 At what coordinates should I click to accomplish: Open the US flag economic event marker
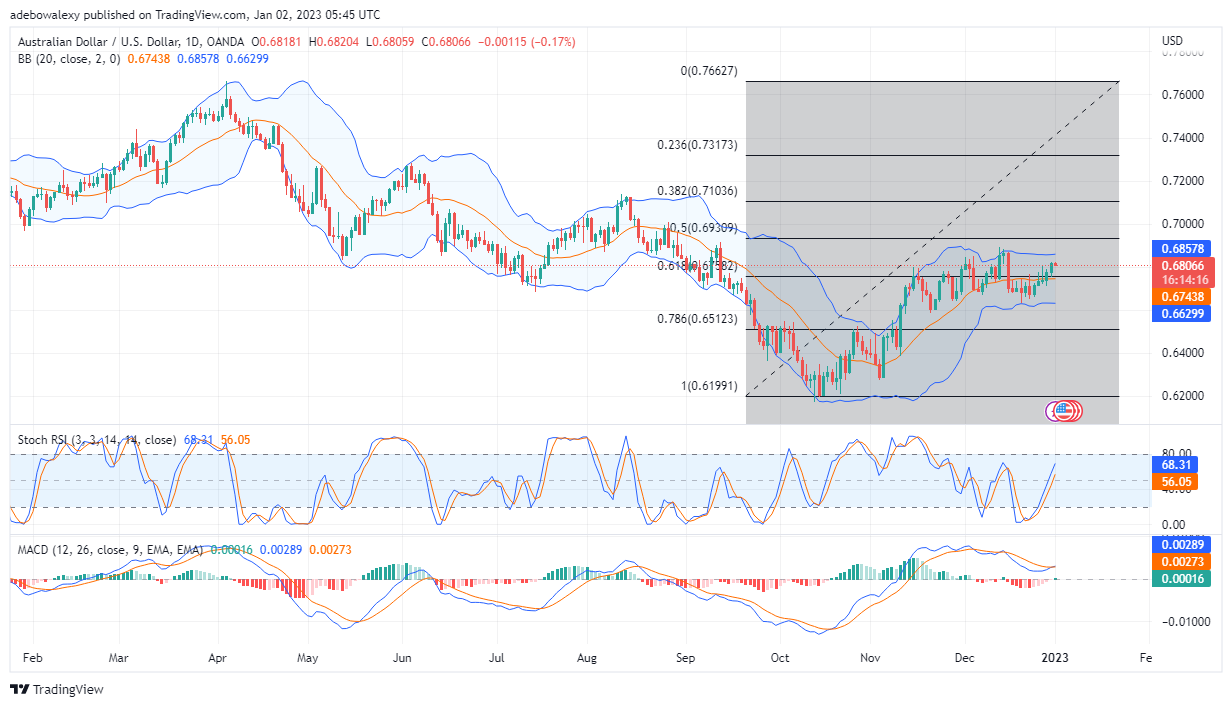[1065, 410]
